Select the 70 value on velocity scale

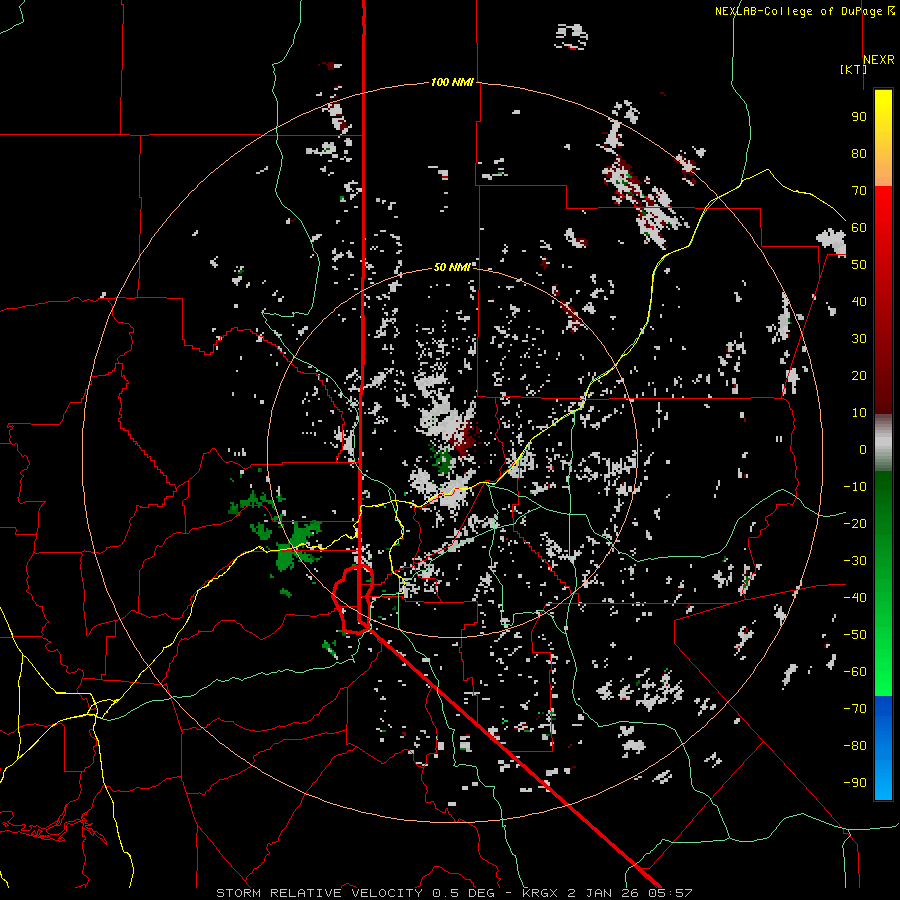pyautogui.click(x=859, y=191)
